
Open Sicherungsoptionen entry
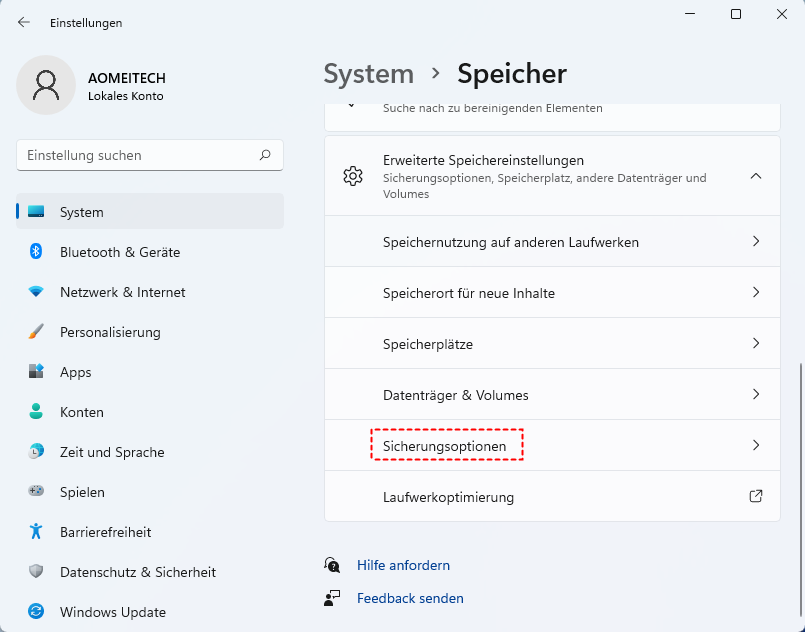coord(446,446)
